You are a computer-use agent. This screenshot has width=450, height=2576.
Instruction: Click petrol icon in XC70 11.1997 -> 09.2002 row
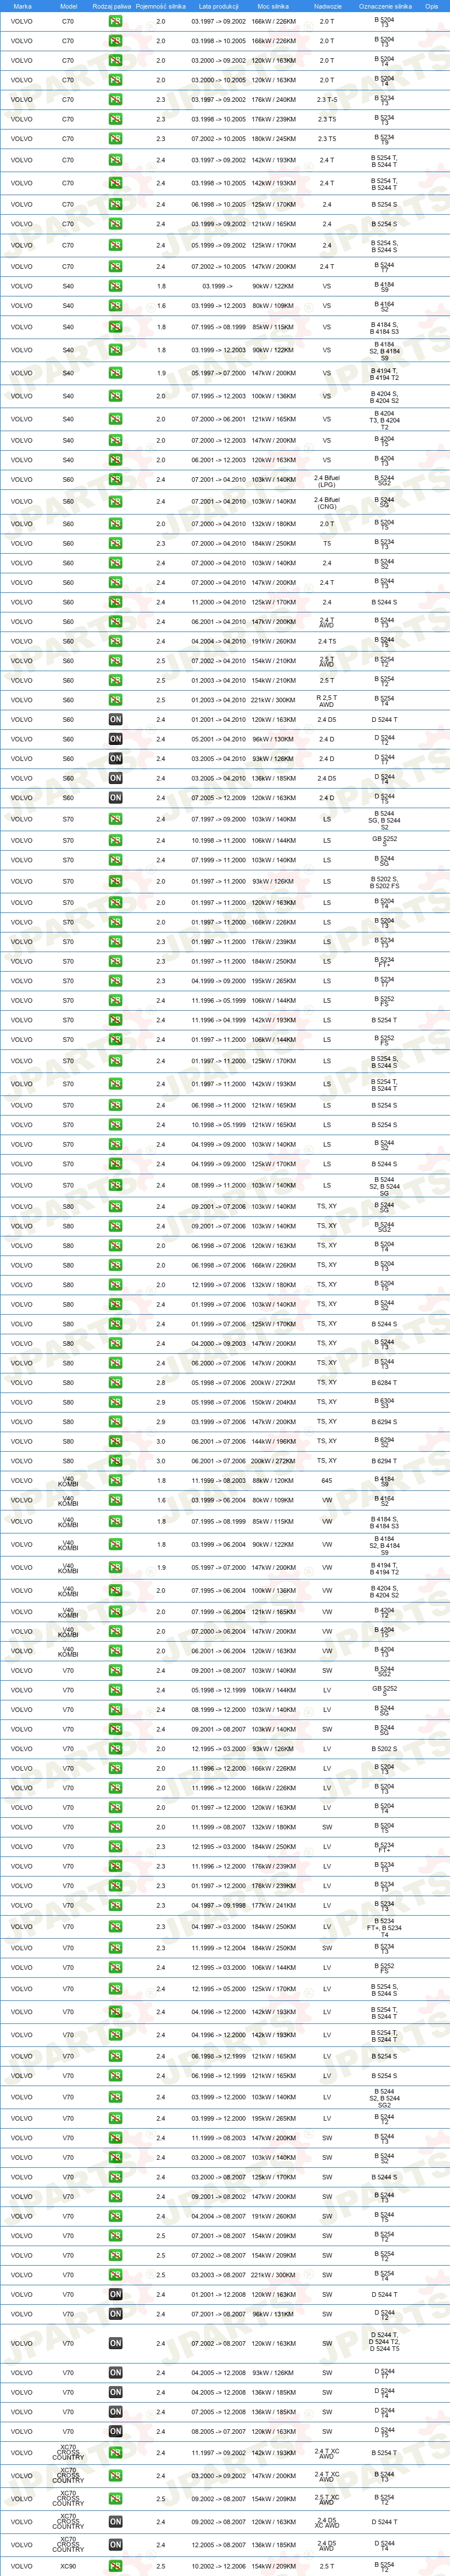(x=116, y=2452)
